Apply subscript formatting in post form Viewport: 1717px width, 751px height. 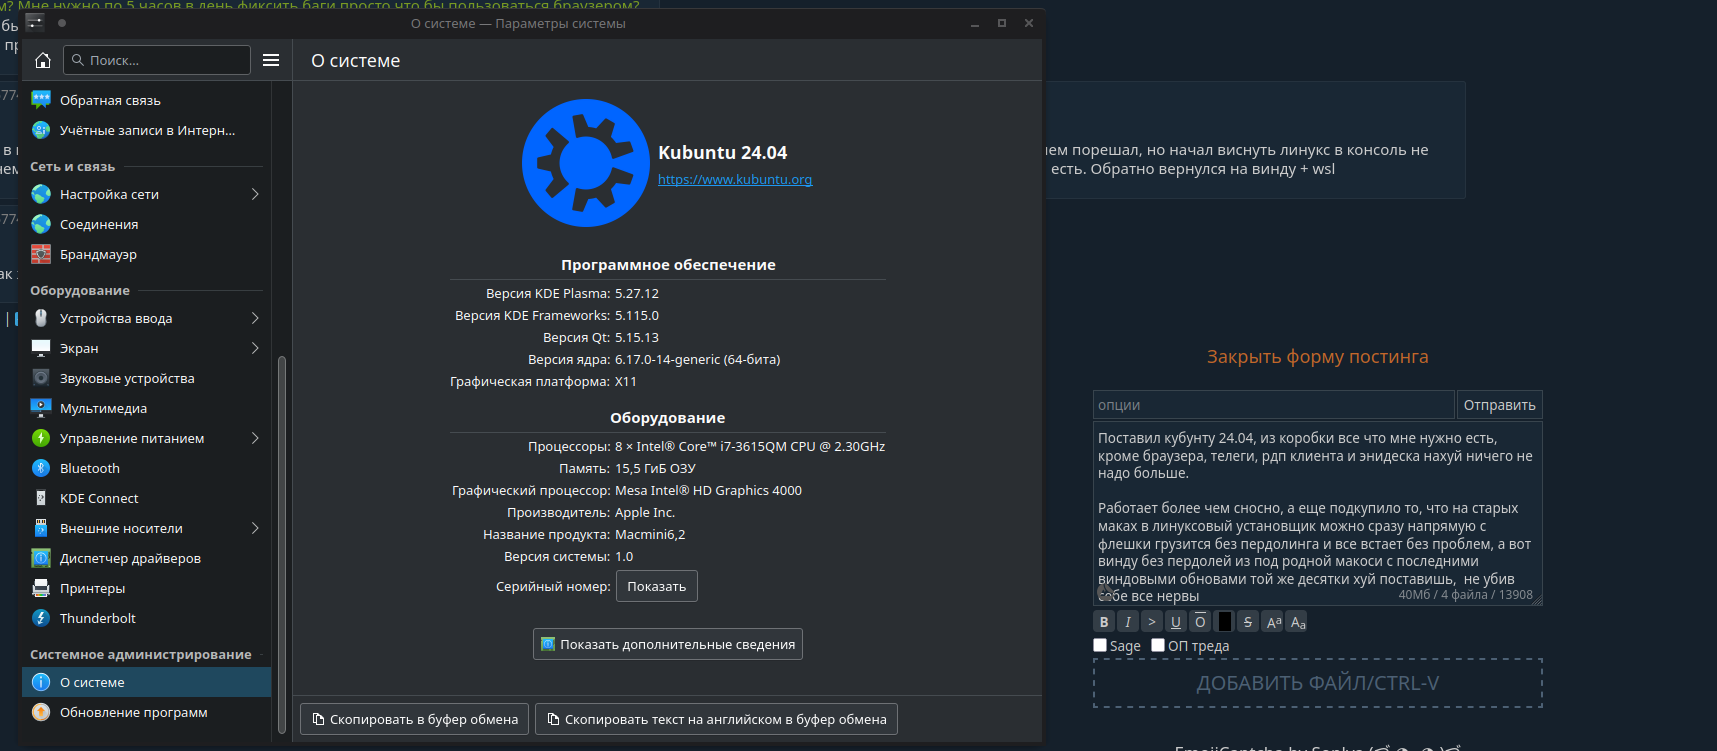(x=1297, y=622)
